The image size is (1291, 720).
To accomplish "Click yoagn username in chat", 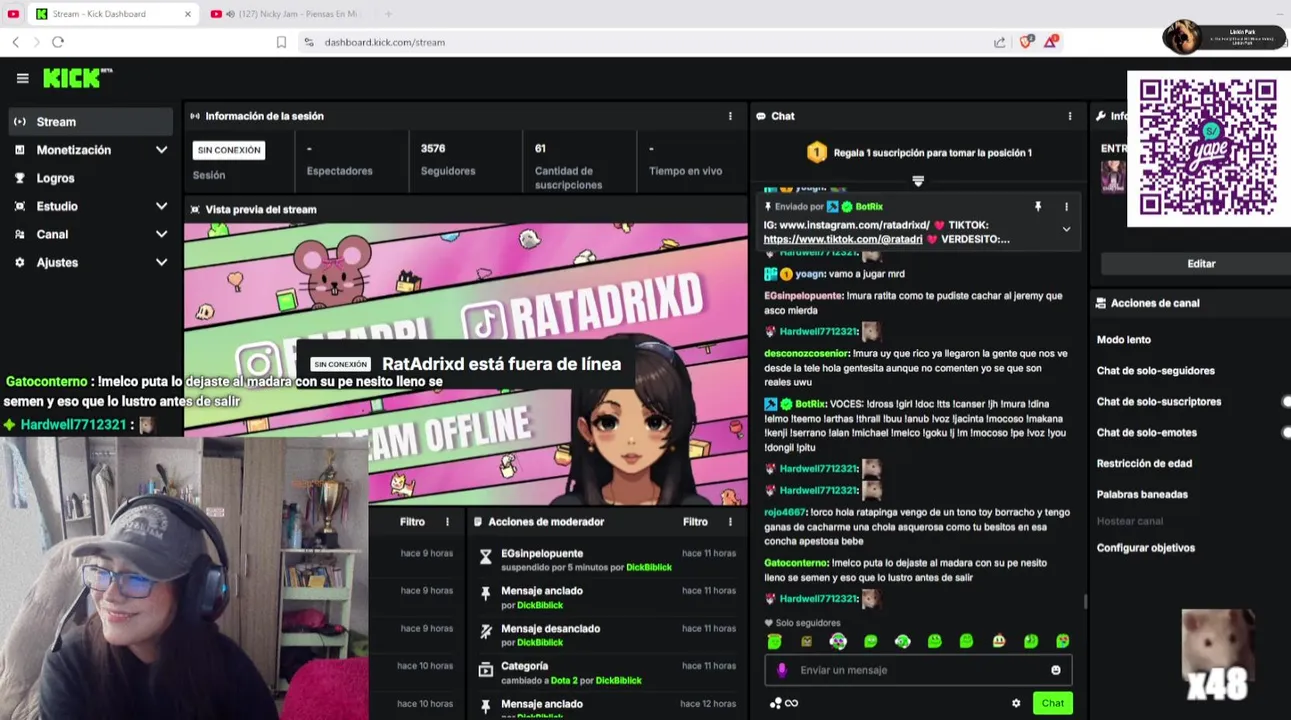I will [809, 274].
